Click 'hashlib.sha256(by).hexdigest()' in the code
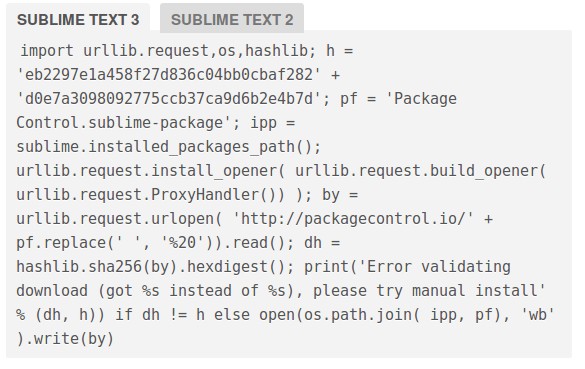The width and height of the screenshot is (585, 369). (x=155, y=267)
